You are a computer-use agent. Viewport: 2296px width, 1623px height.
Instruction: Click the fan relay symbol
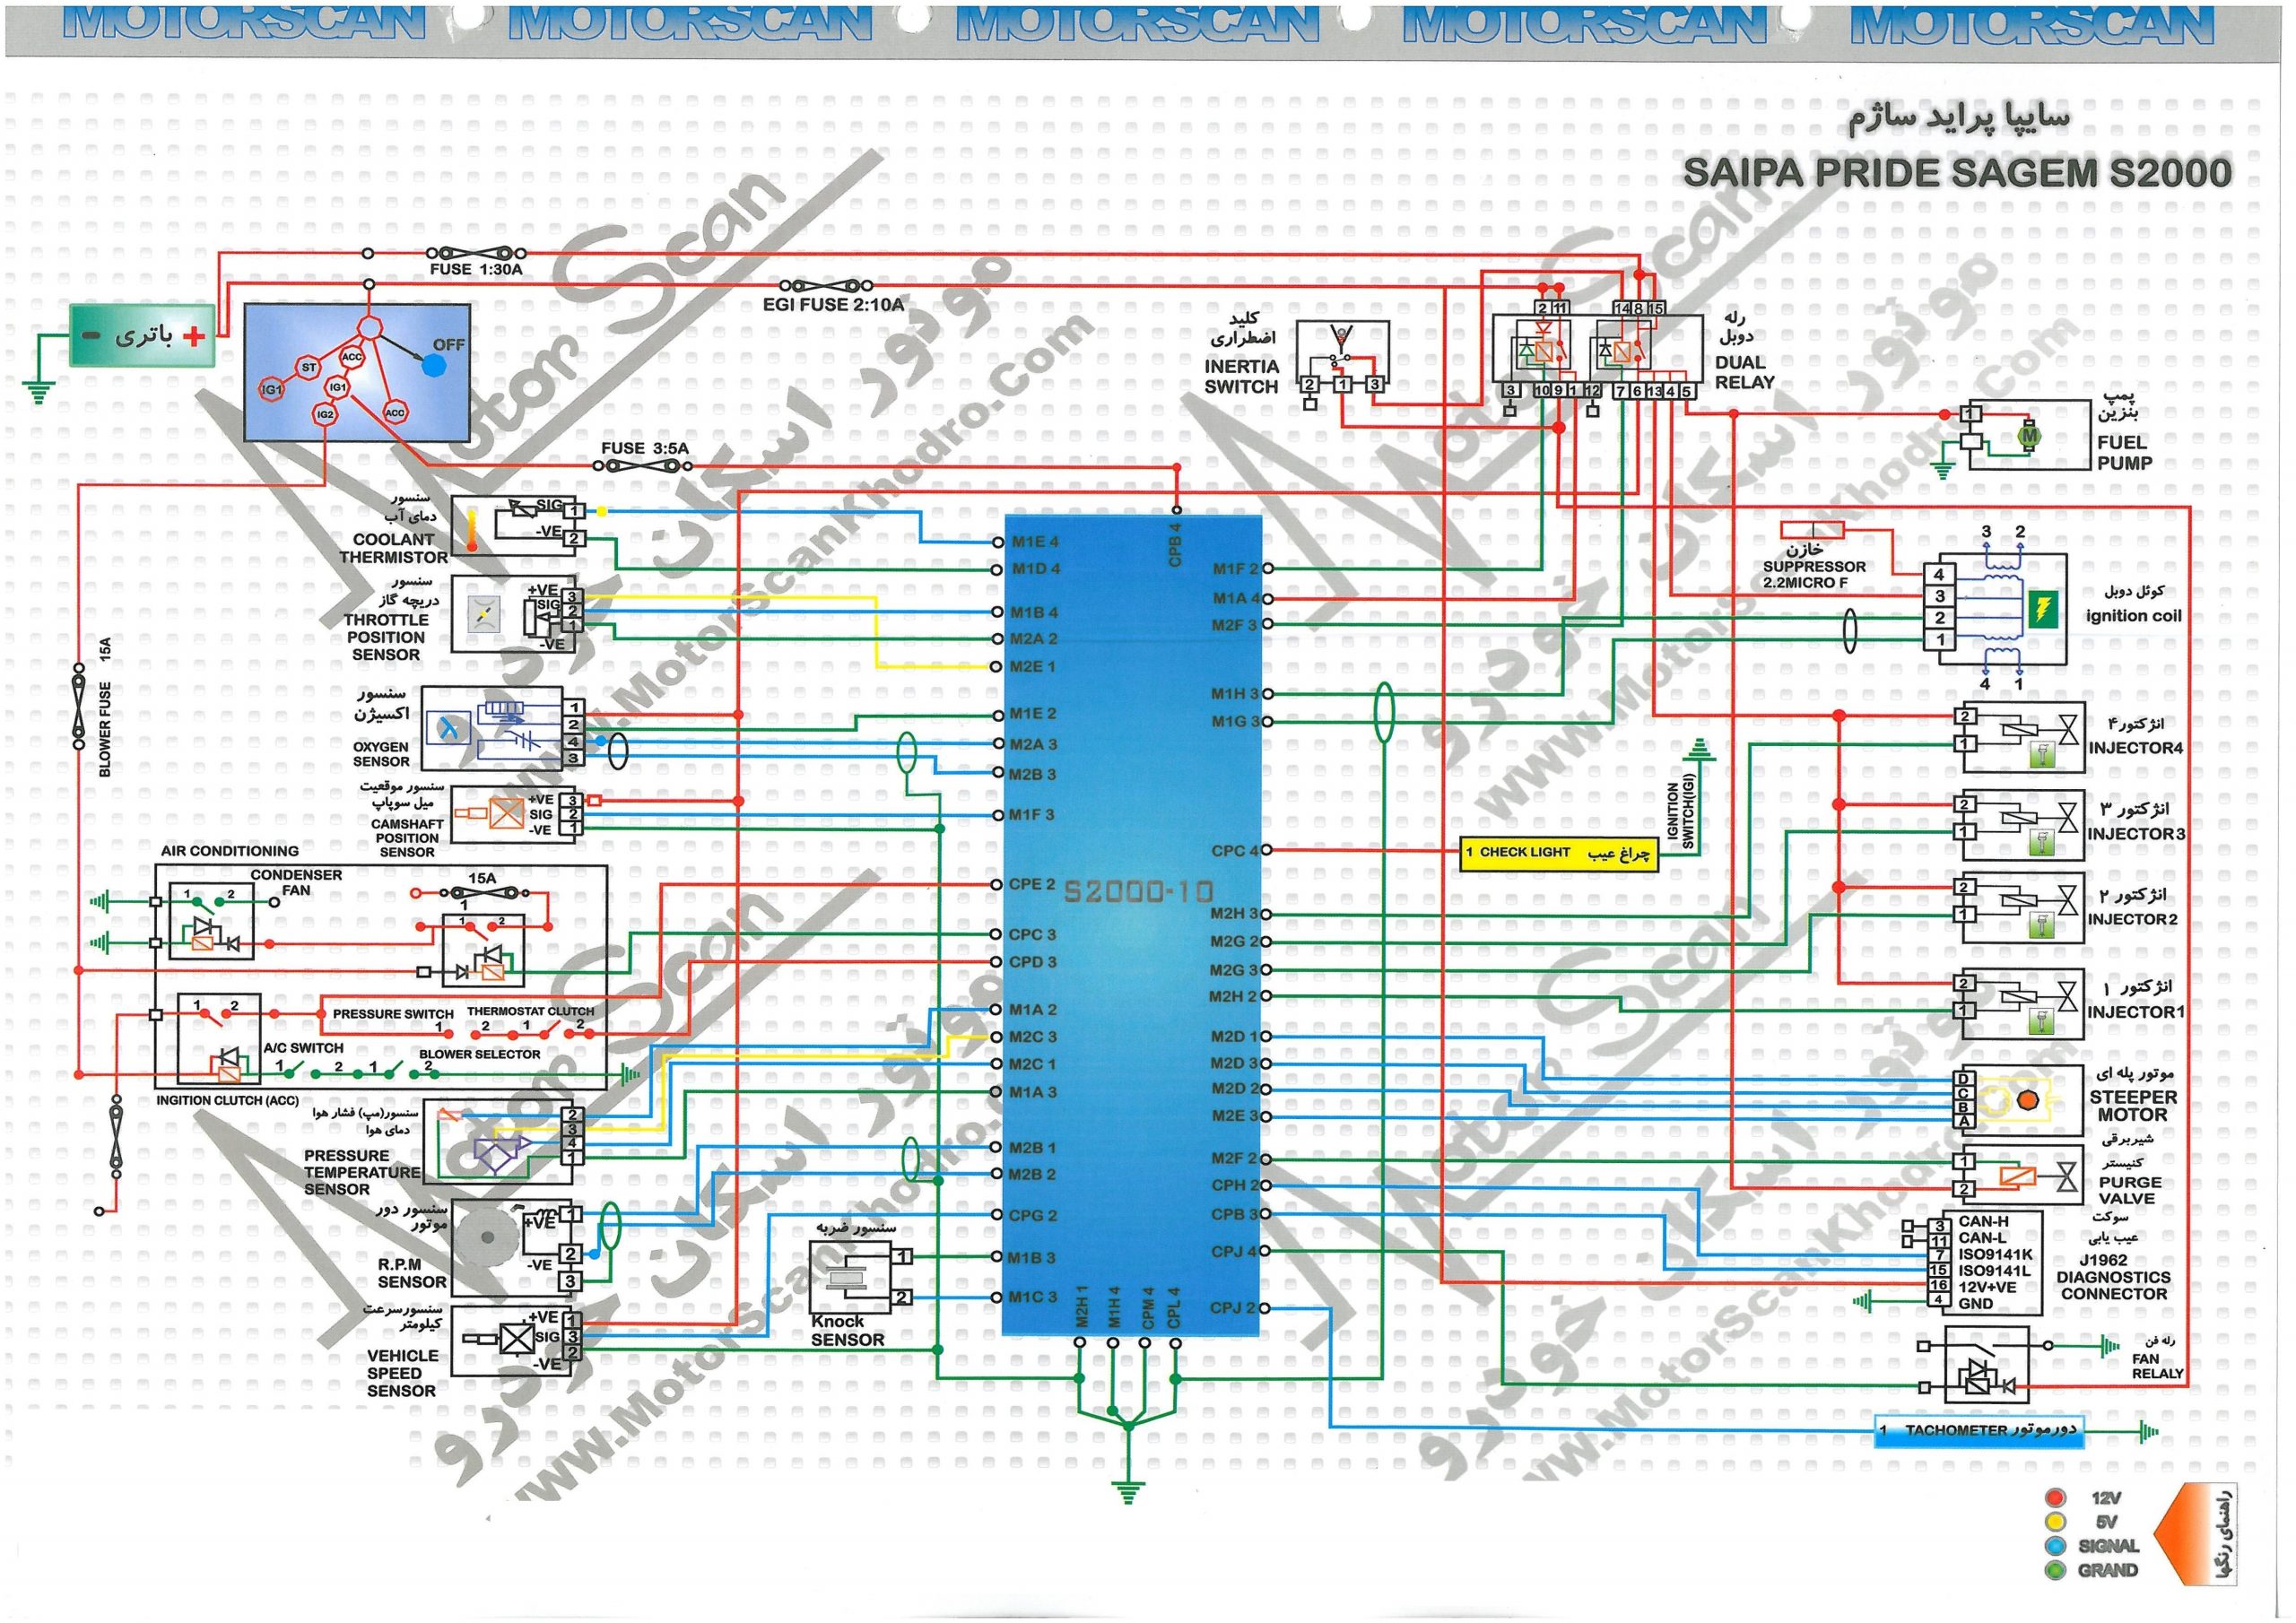[x=1985, y=1364]
